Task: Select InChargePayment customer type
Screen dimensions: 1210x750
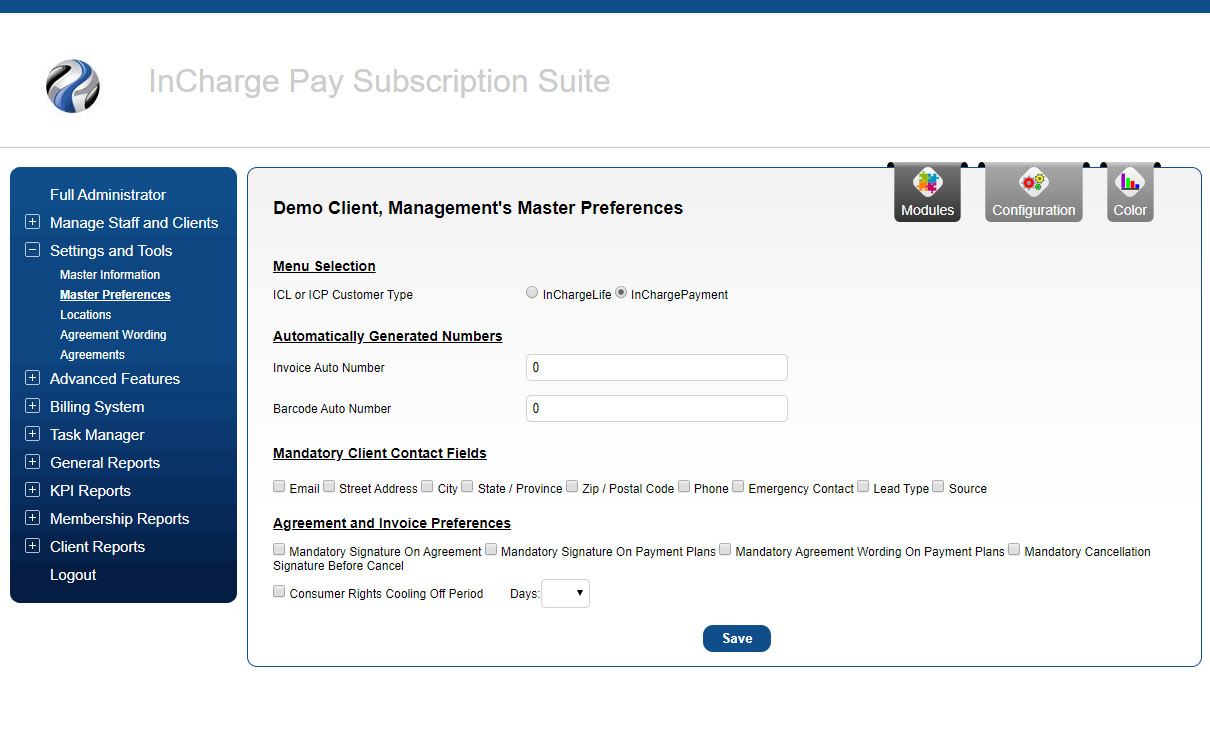Action: 621,293
